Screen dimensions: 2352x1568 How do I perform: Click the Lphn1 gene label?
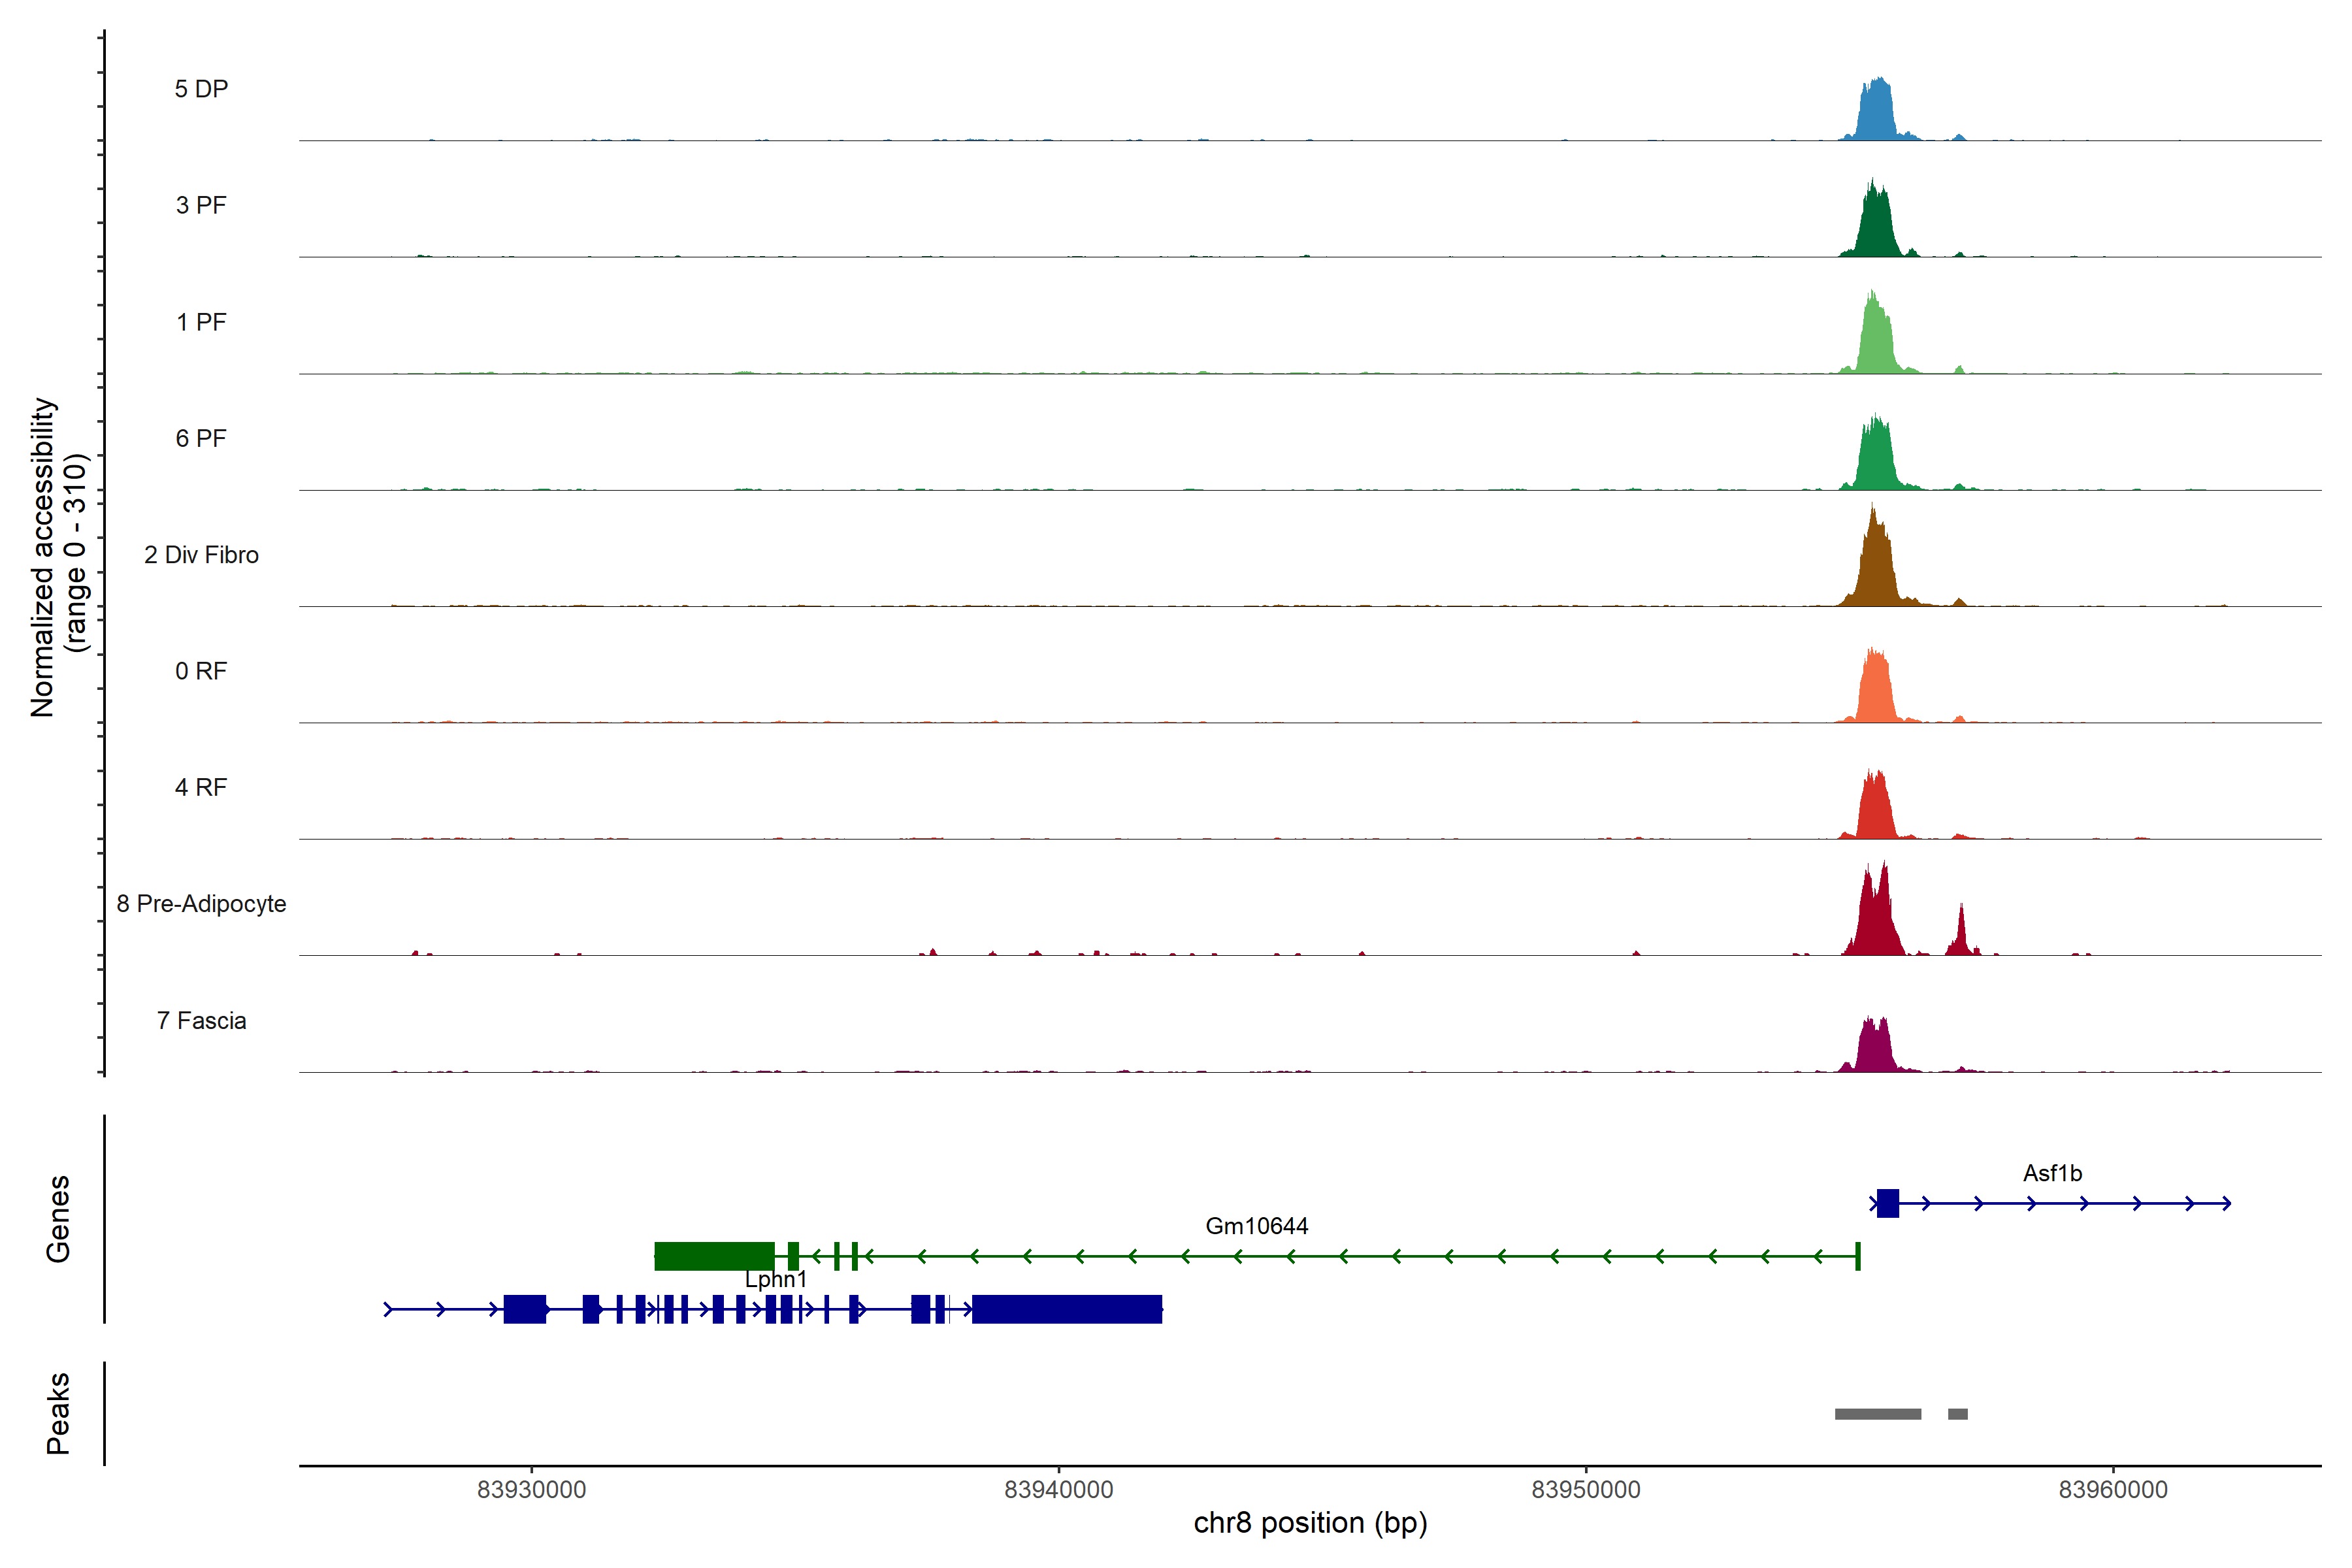pos(775,1279)
